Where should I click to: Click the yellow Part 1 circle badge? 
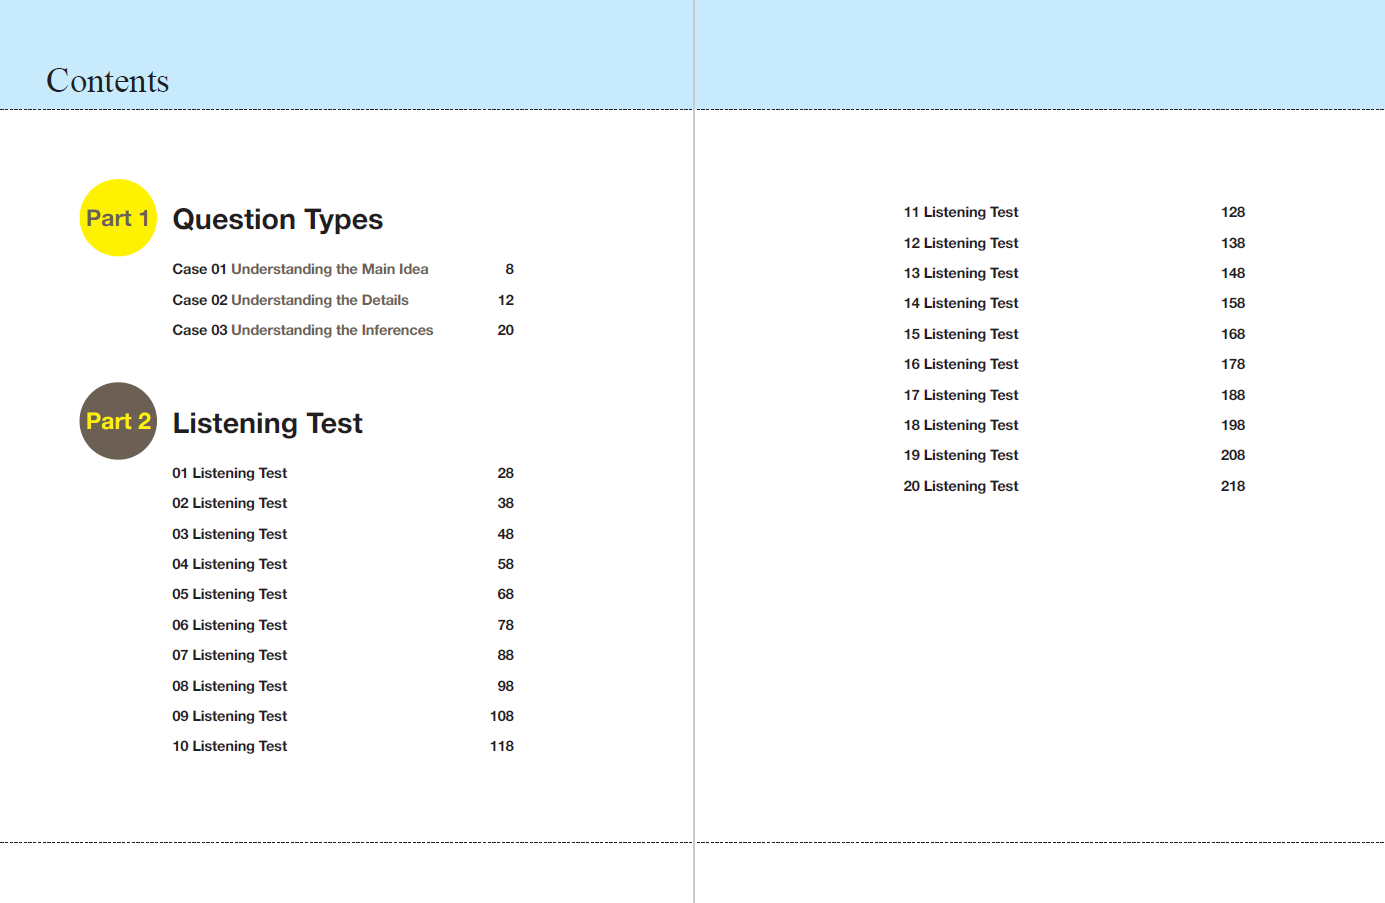click(118, 218)
